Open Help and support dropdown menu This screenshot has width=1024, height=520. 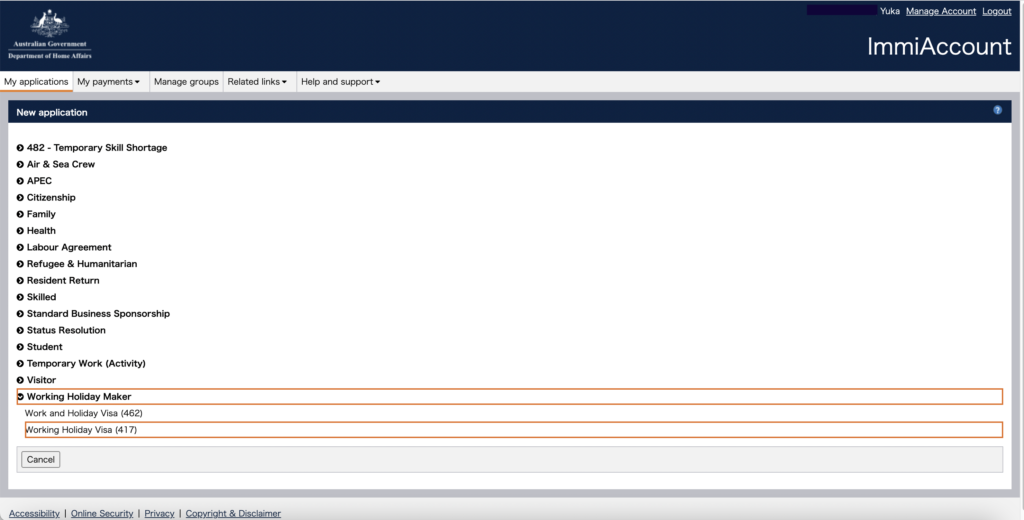340,82
